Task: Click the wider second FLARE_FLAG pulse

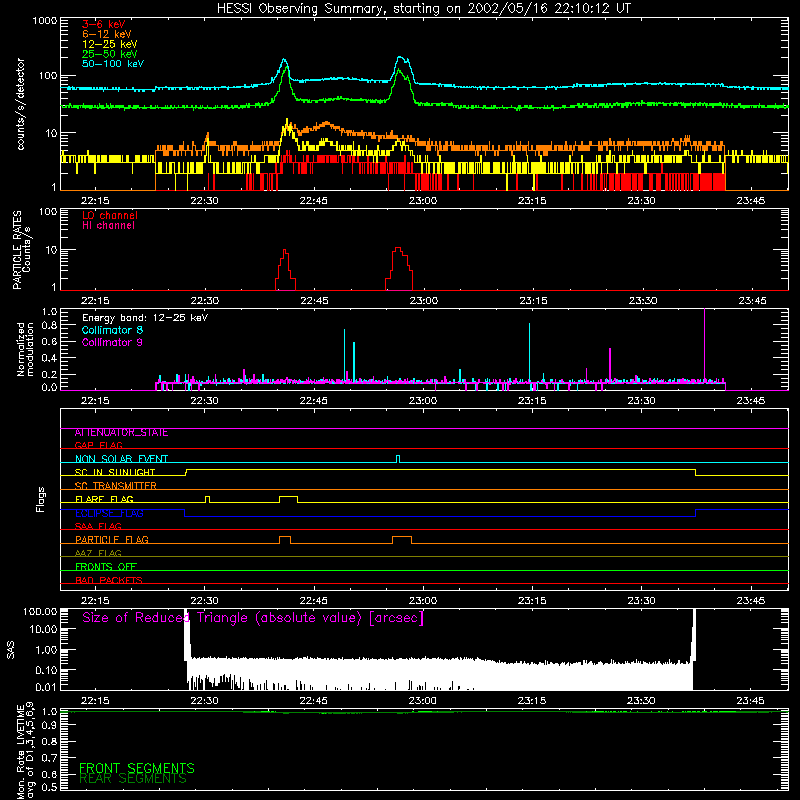Action: tap(288, 499)
